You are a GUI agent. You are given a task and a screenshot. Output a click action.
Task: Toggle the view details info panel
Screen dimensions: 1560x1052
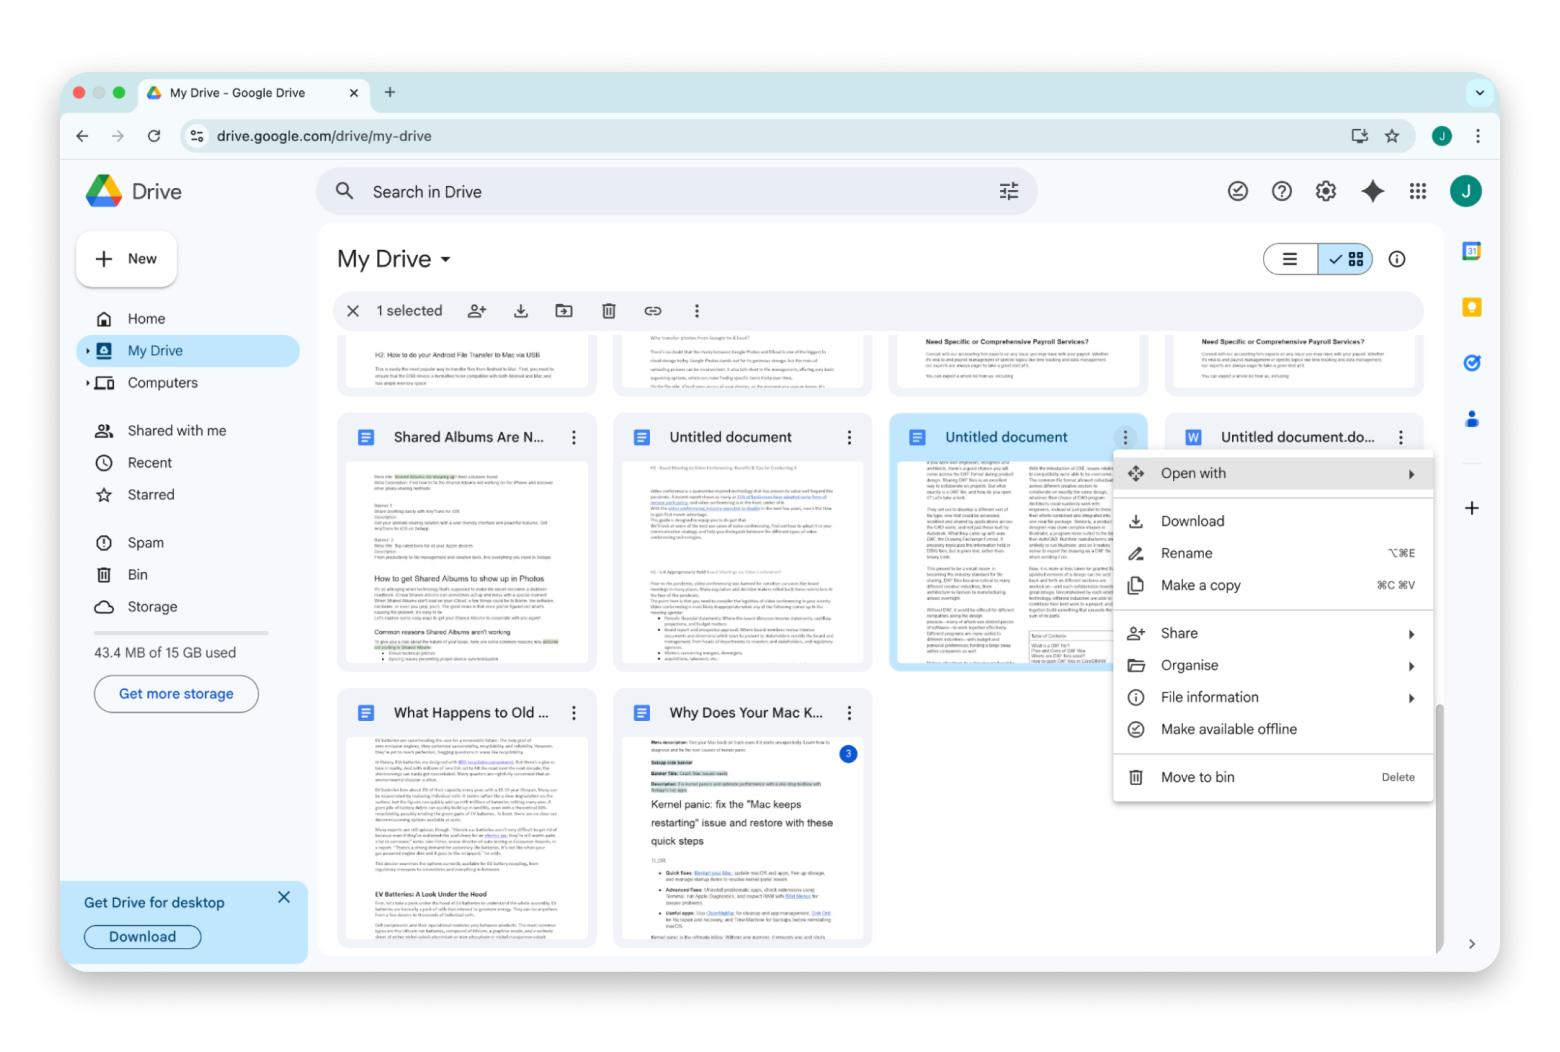click(1397, 259)
